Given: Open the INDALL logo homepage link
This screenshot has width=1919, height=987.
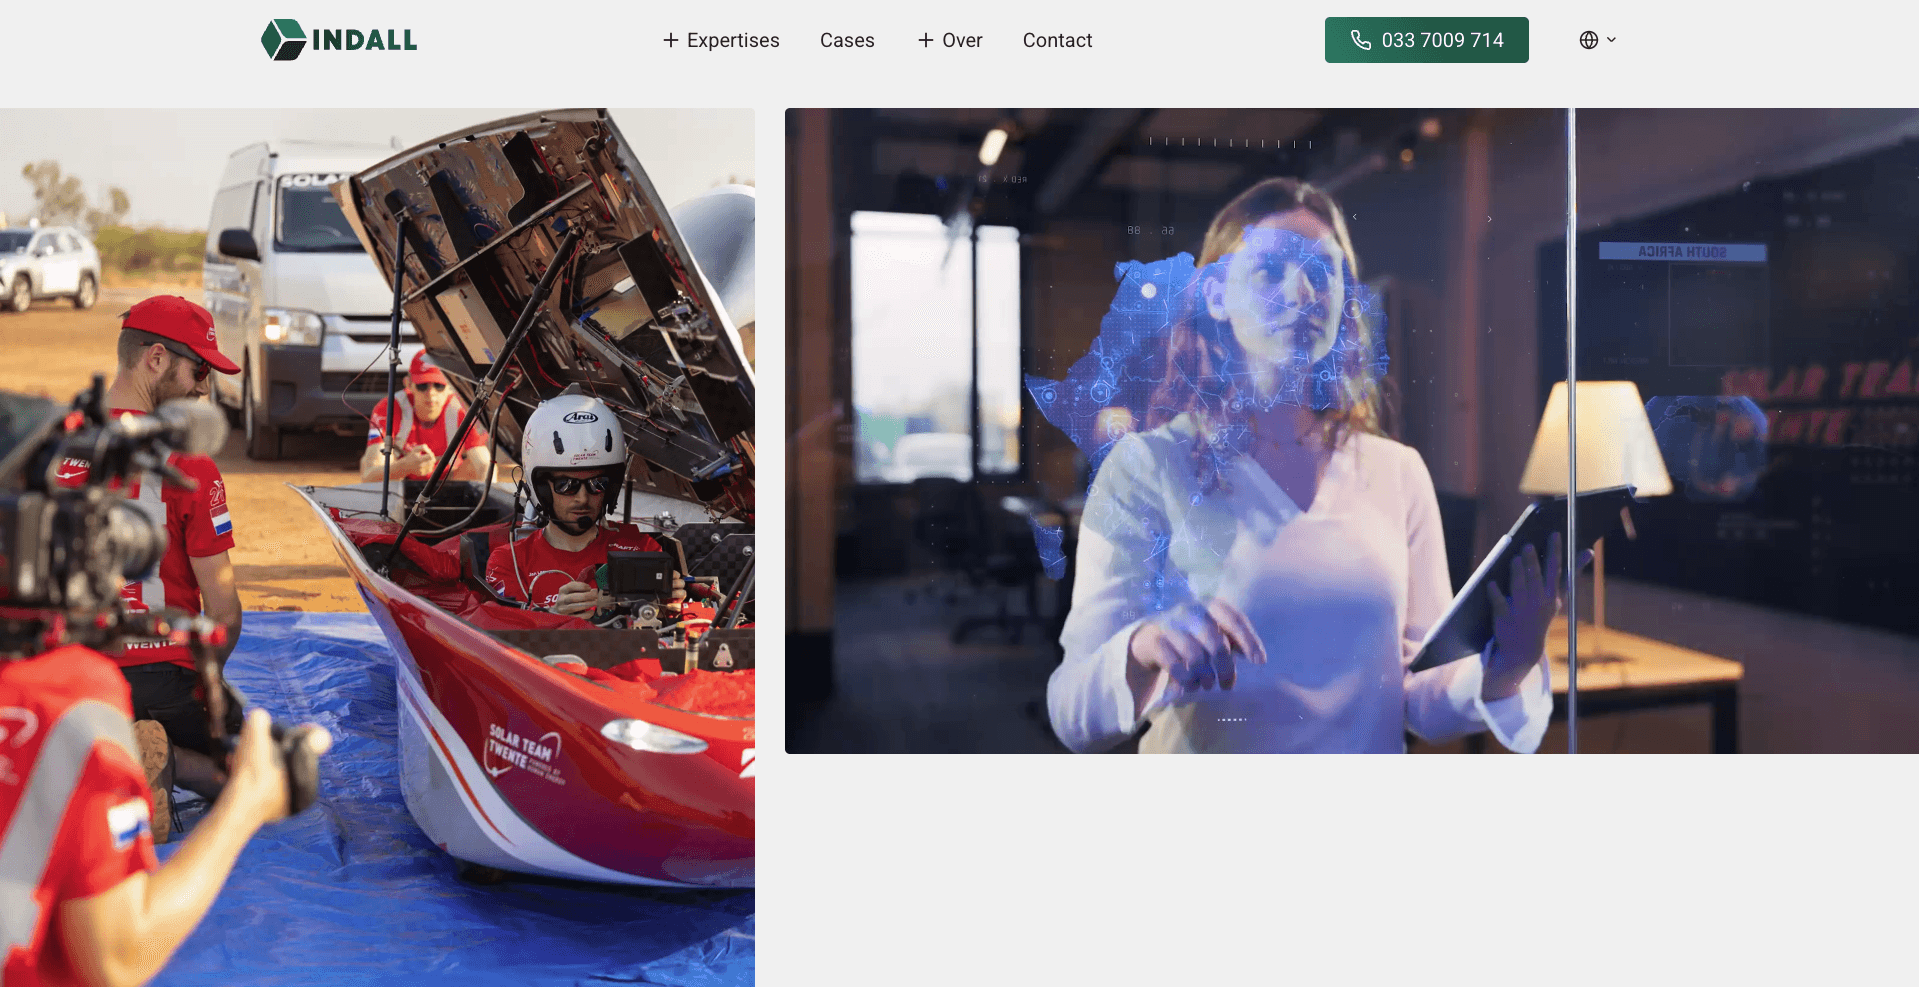Looking at the screenshot, I should tap(339, 40).
